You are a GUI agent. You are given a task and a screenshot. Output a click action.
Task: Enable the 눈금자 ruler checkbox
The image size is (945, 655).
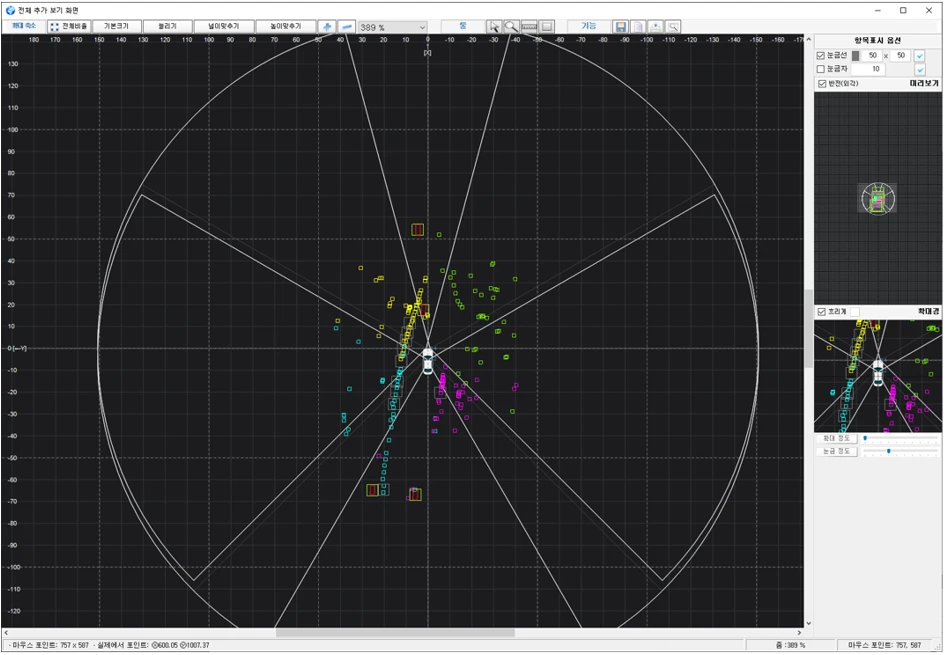pos(821,69)
